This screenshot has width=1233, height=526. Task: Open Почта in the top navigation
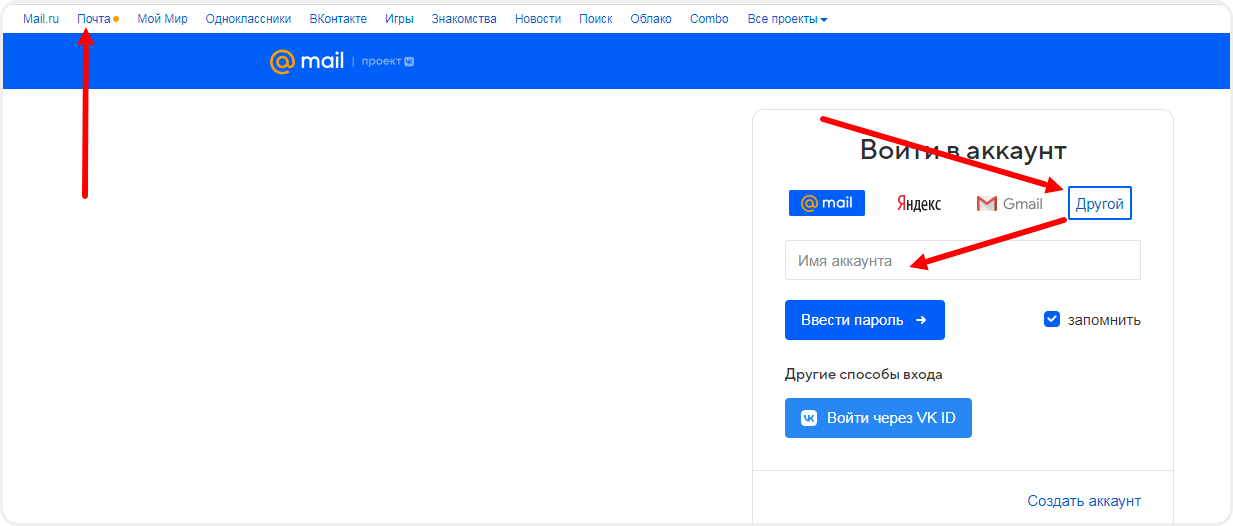pos(94,19)
